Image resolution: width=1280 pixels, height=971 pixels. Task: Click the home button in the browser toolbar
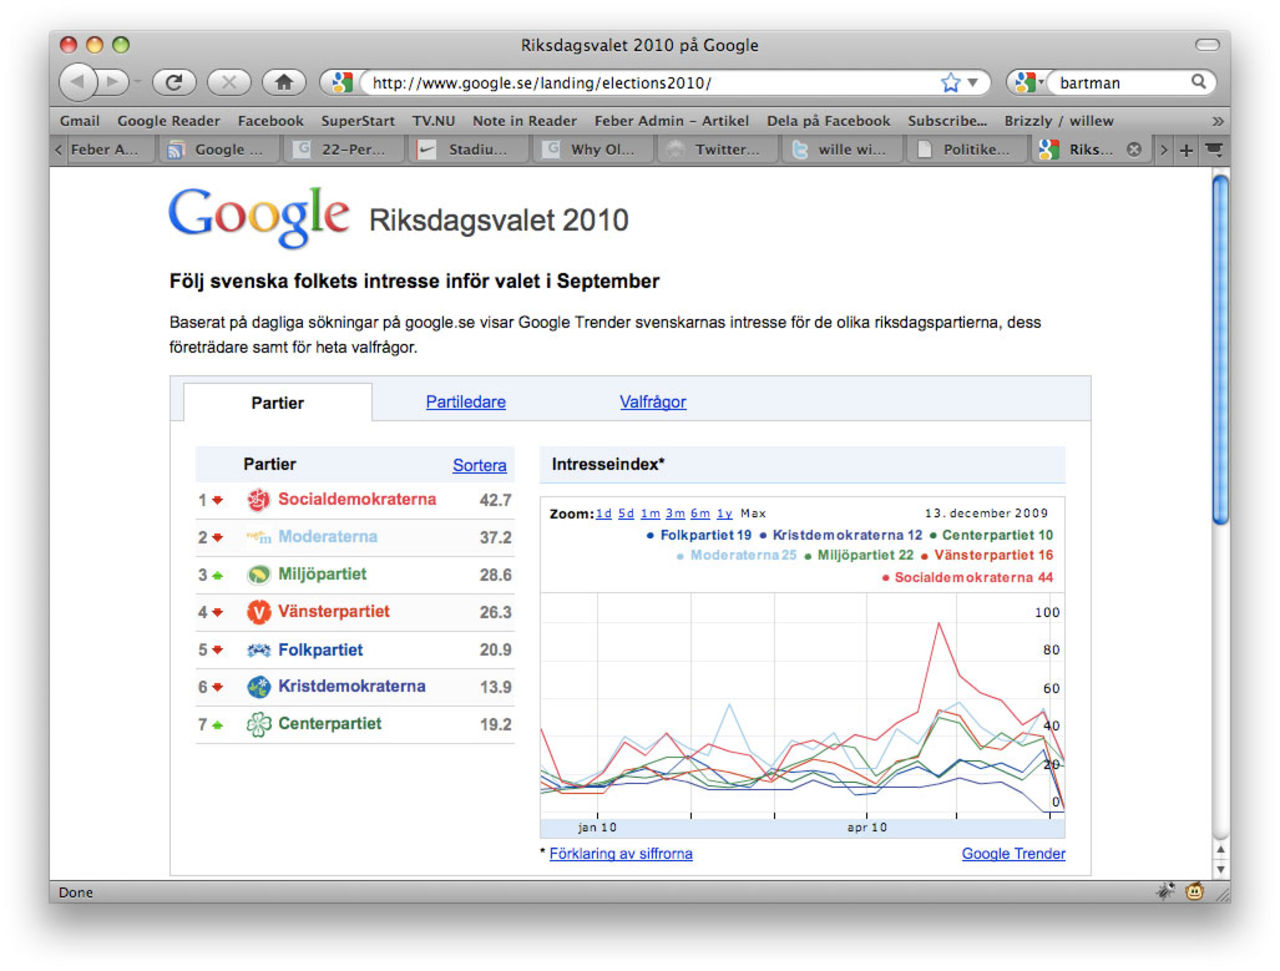(x=284, y=83)
